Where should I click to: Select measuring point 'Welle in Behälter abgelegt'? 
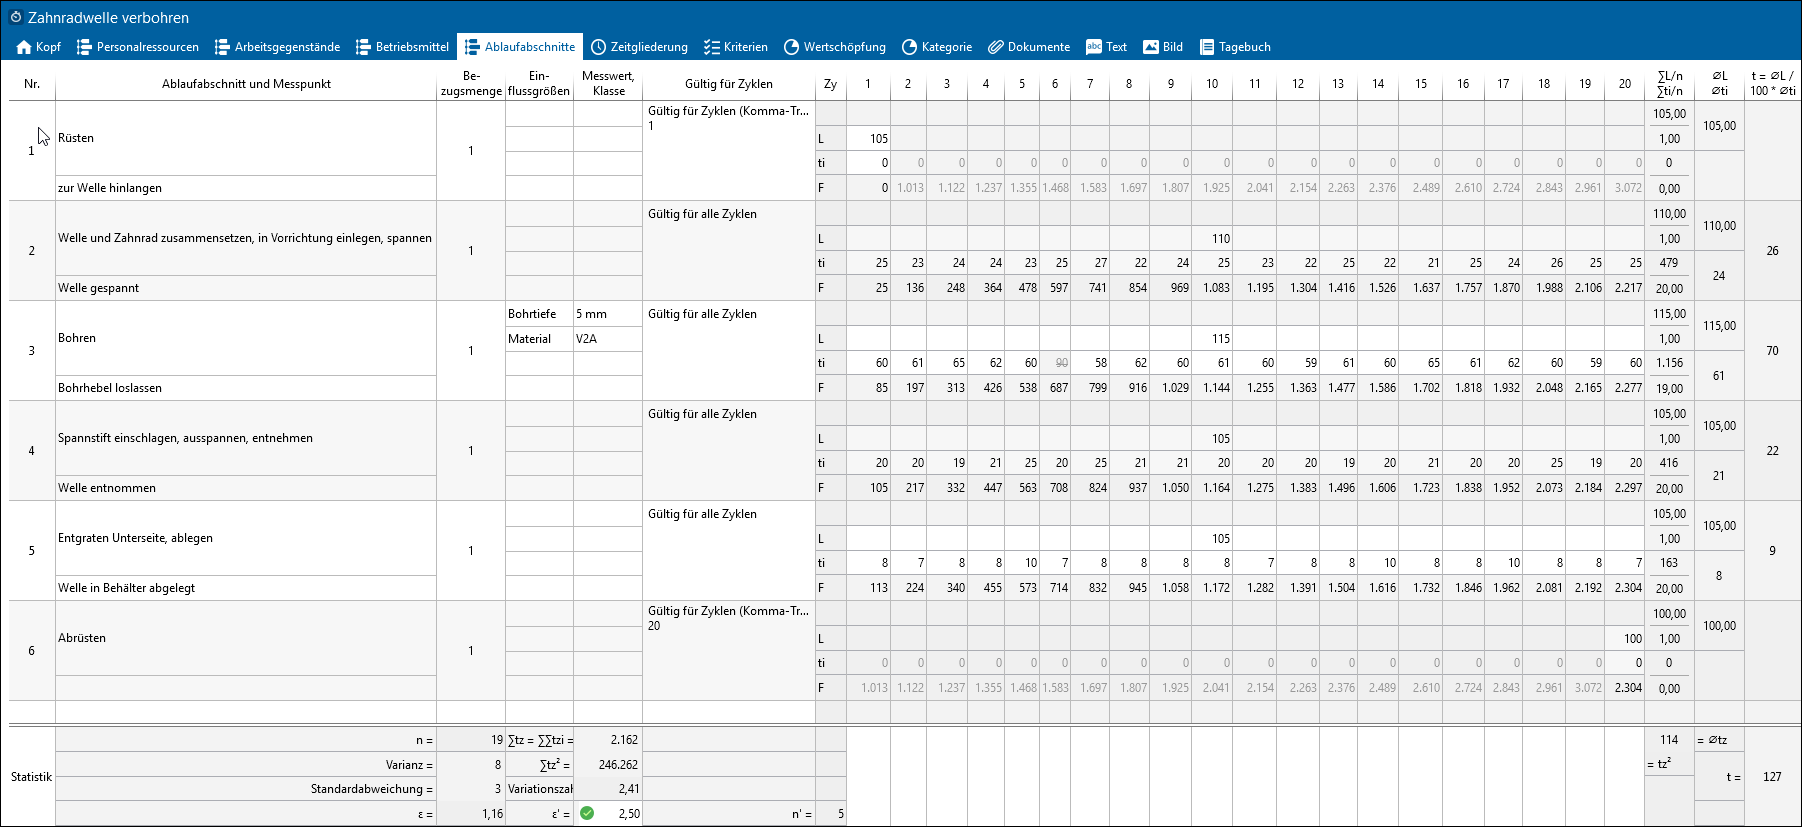tap(246, 588)
